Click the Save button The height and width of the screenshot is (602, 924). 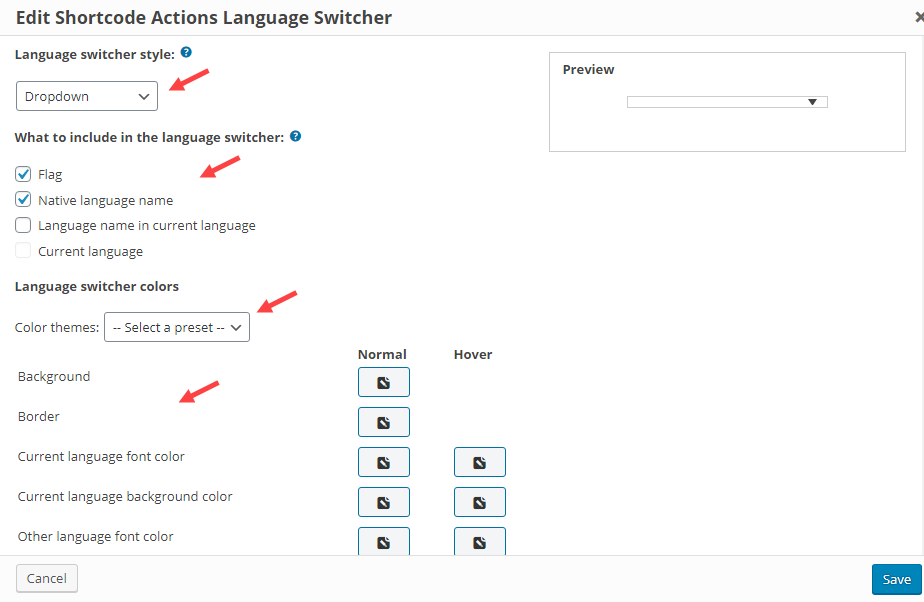click(896, 579)
